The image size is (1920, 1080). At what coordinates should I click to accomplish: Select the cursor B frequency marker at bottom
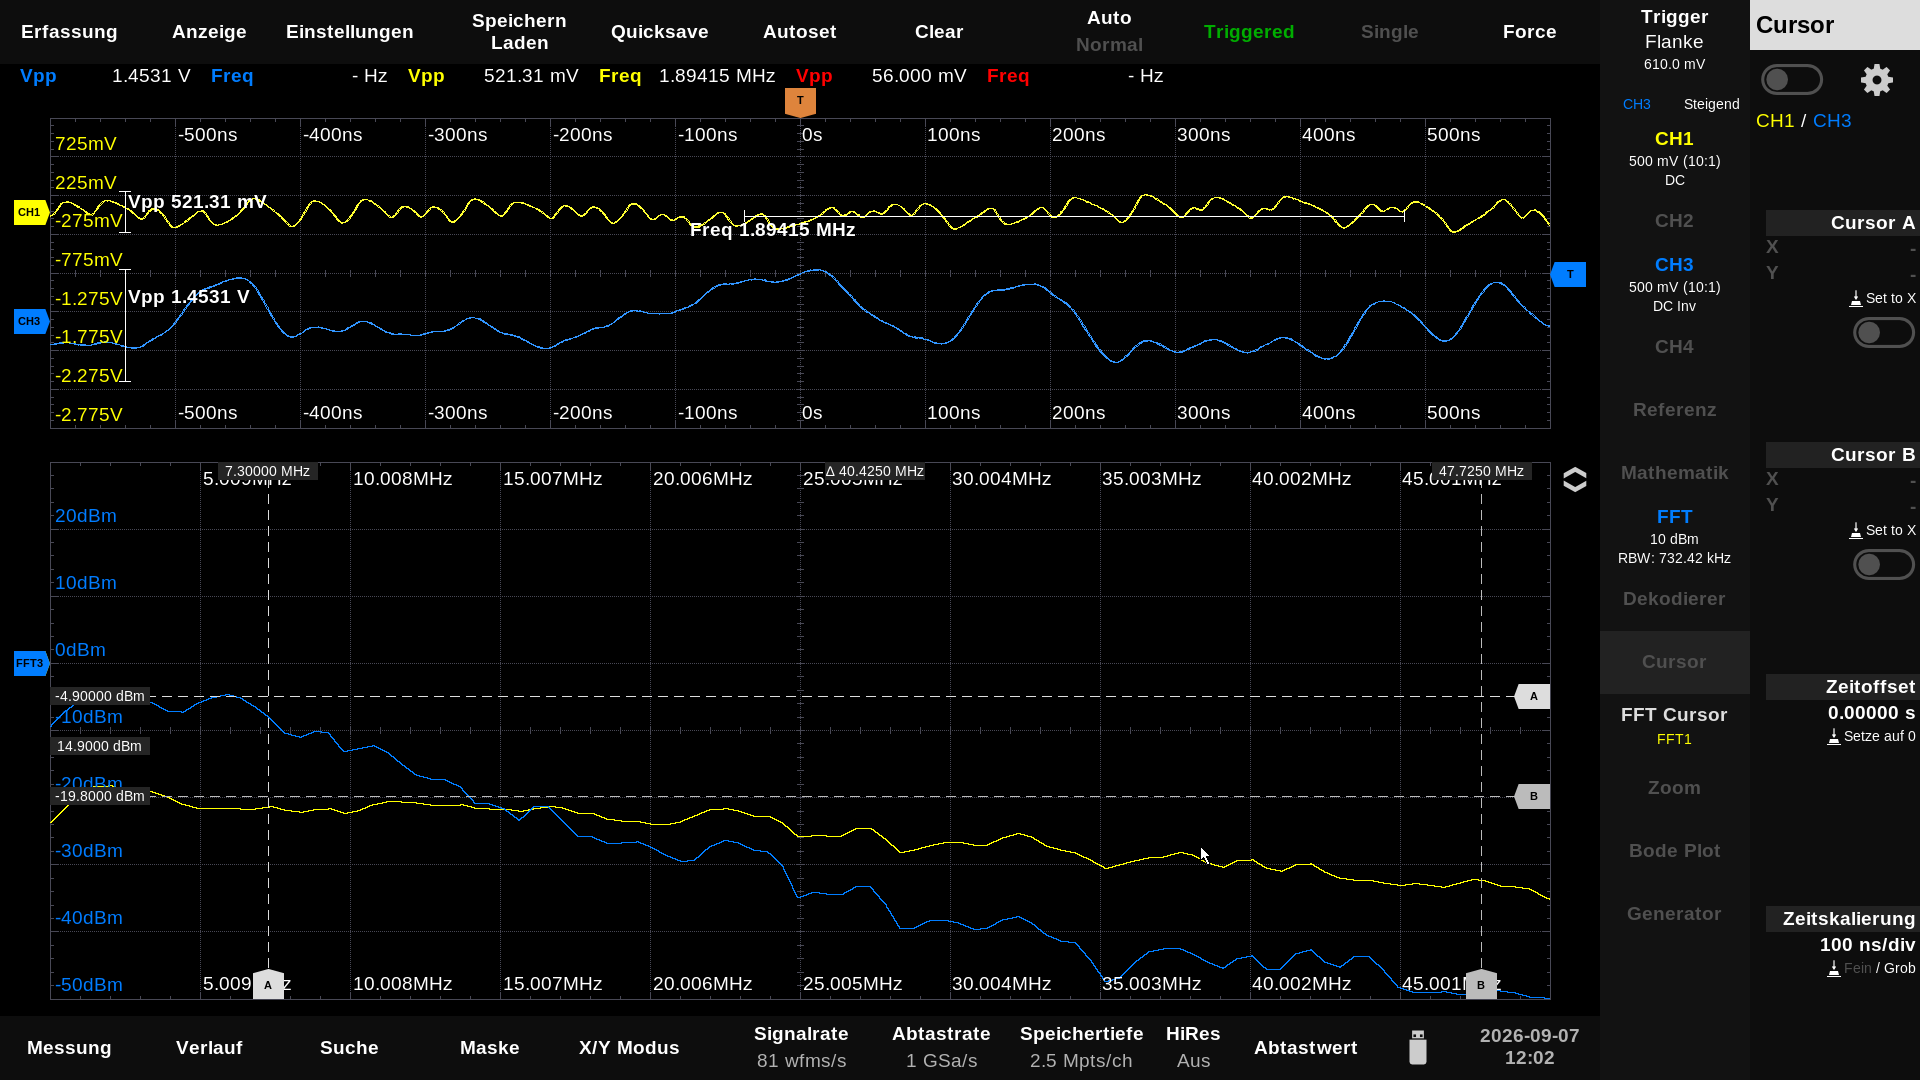point(1481,984)
